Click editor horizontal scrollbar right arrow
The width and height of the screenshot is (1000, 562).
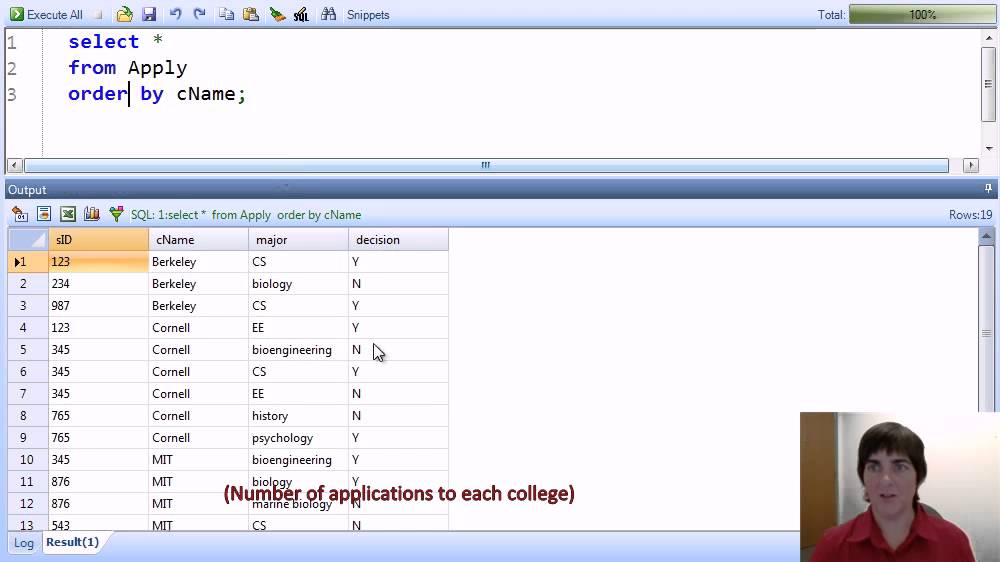click(971, 165)
